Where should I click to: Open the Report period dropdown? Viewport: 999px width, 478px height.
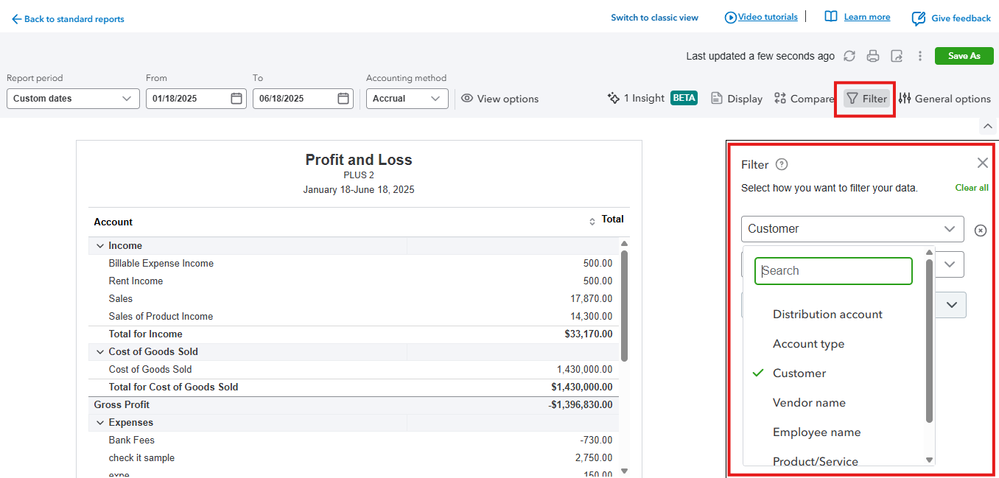(73, 99)
